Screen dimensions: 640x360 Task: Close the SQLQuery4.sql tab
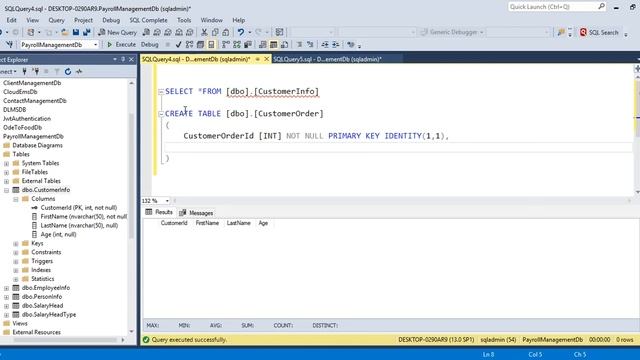click(266, 59)
